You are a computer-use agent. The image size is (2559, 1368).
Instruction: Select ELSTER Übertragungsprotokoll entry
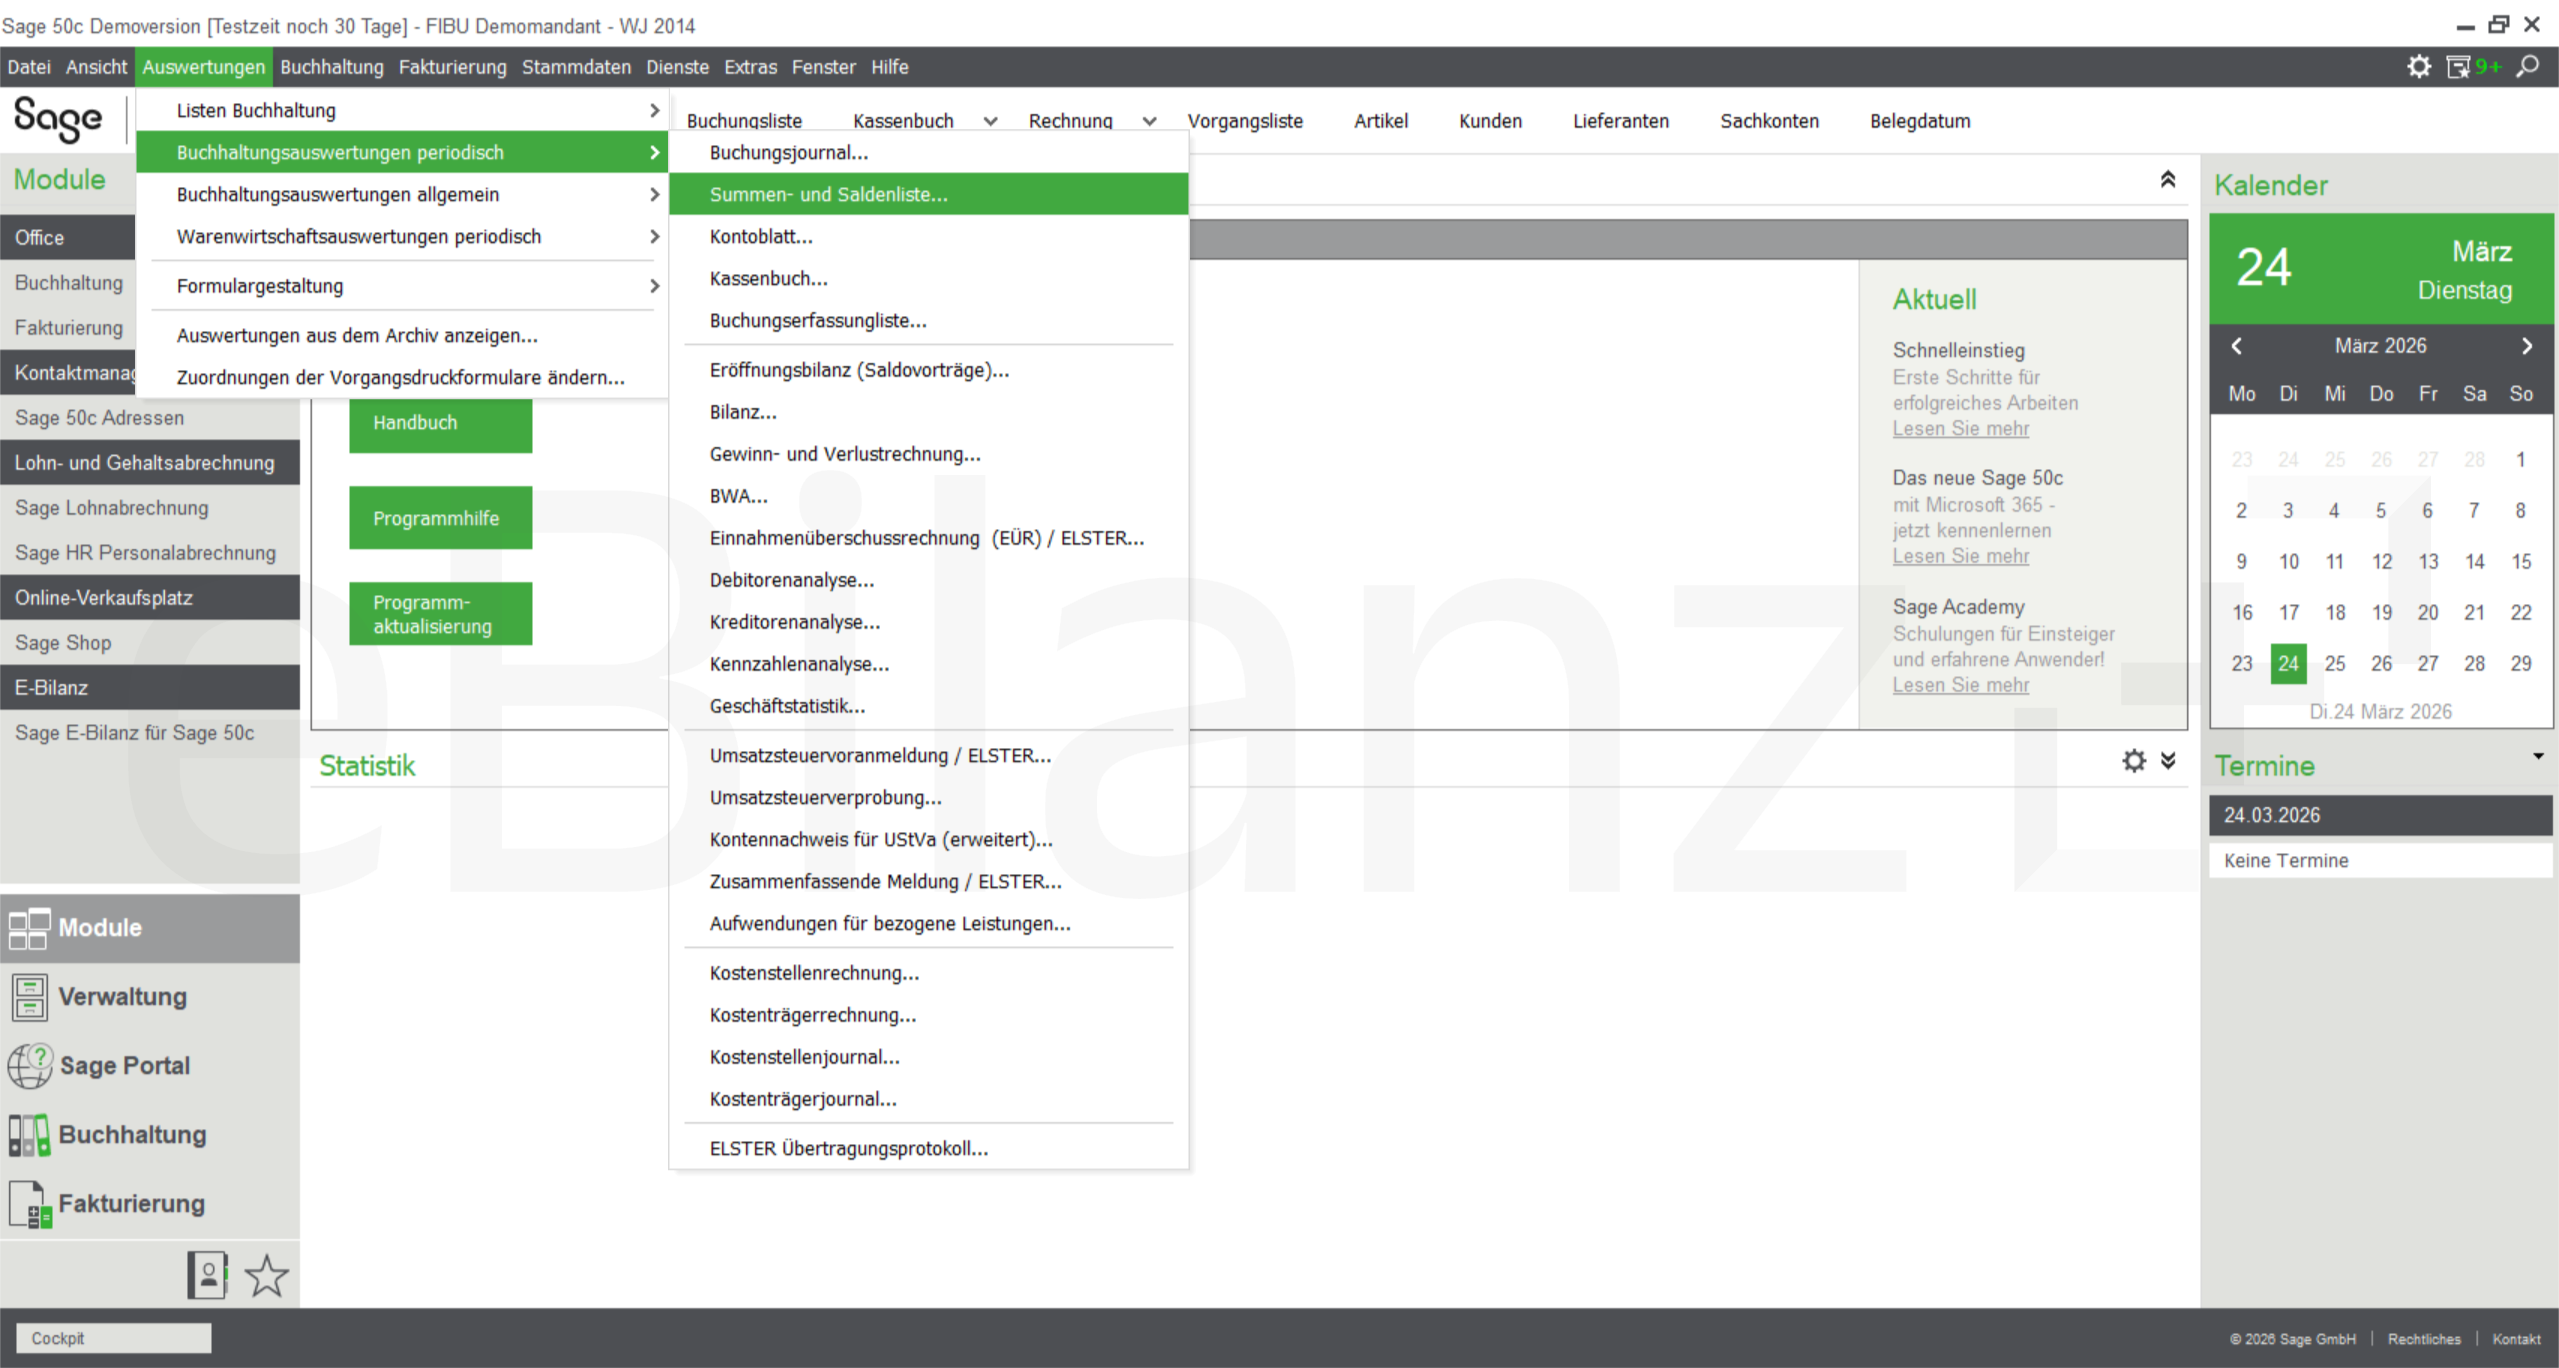pos(928,1148)
